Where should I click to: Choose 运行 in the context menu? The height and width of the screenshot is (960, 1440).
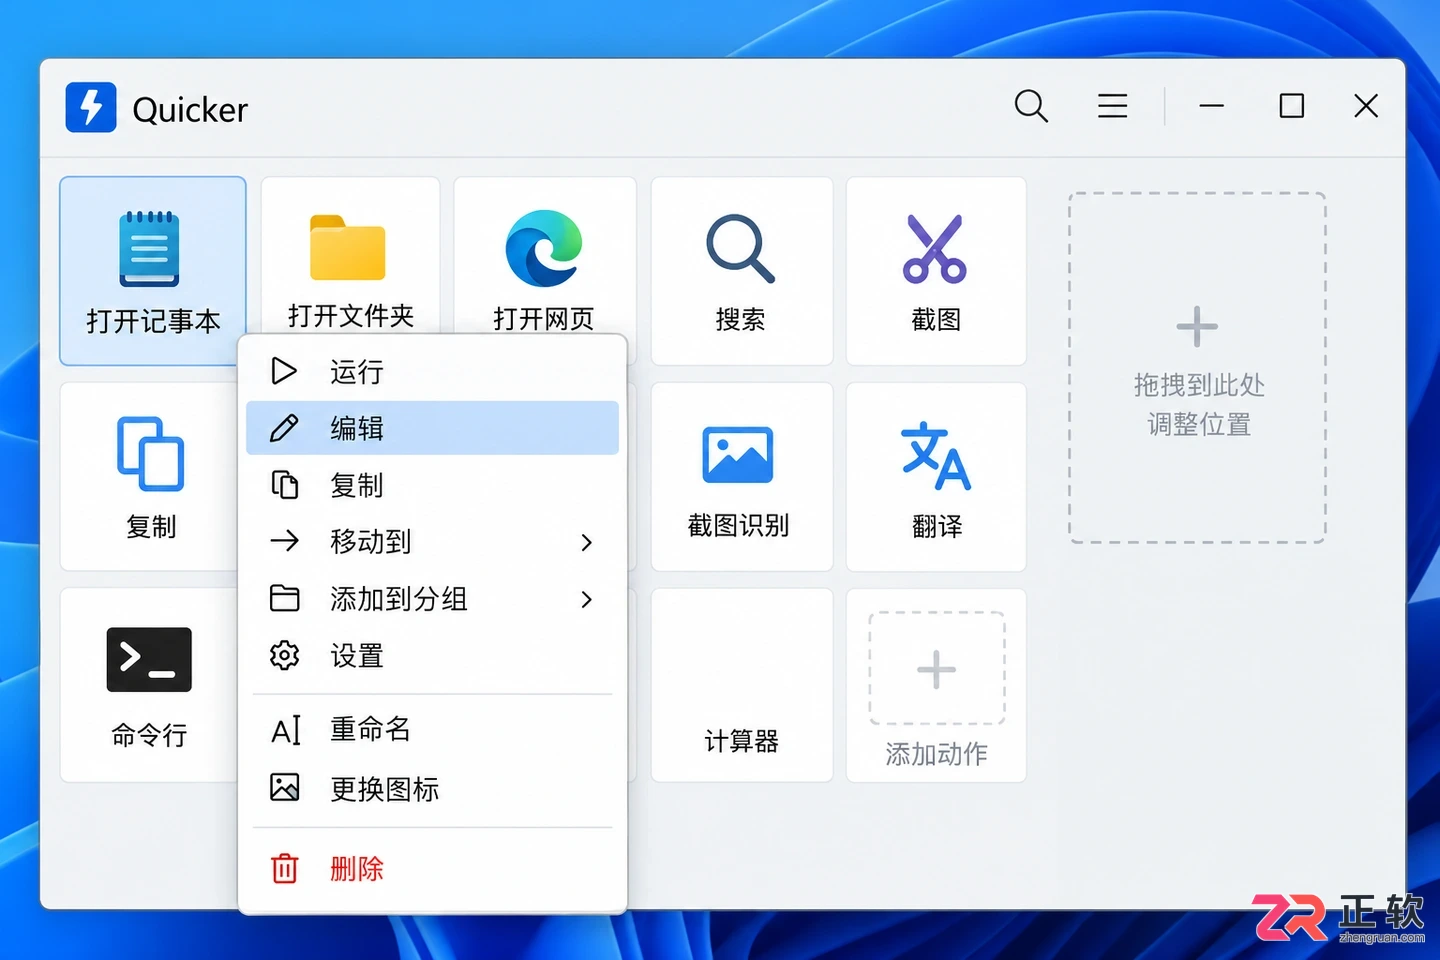432,372
